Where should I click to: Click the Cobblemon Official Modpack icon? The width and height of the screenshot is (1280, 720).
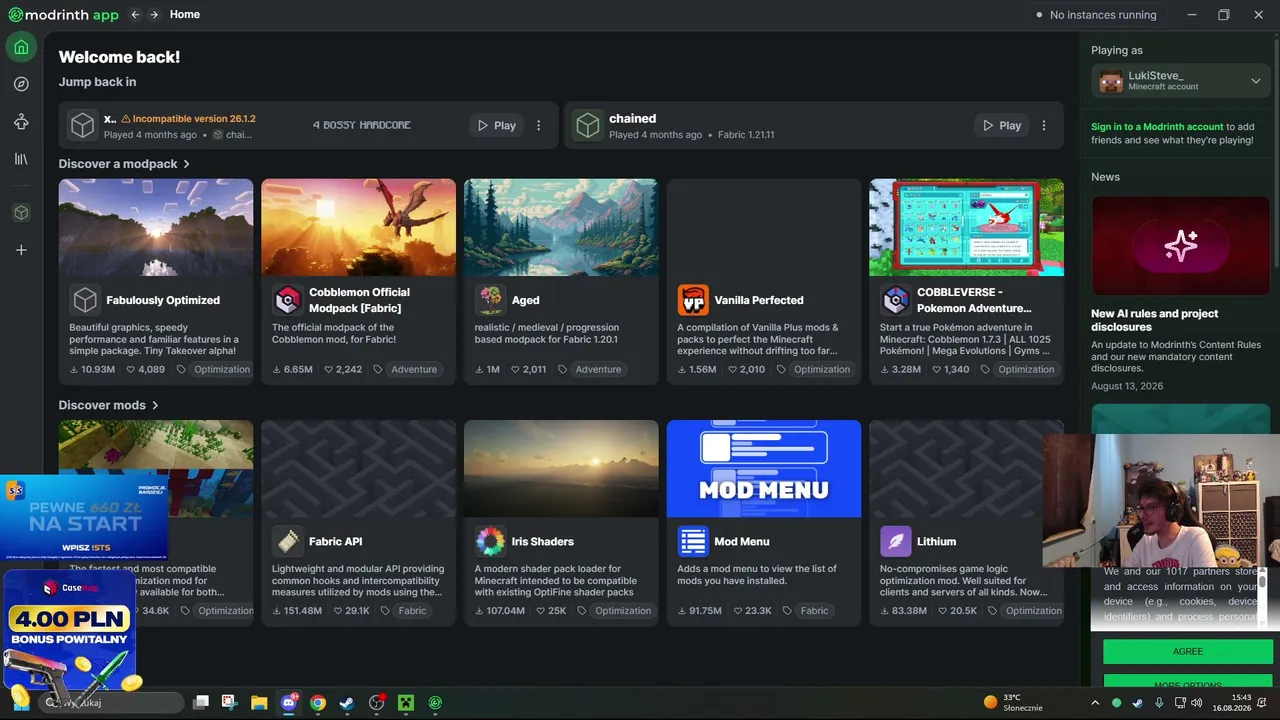click(x=288, y=300)
